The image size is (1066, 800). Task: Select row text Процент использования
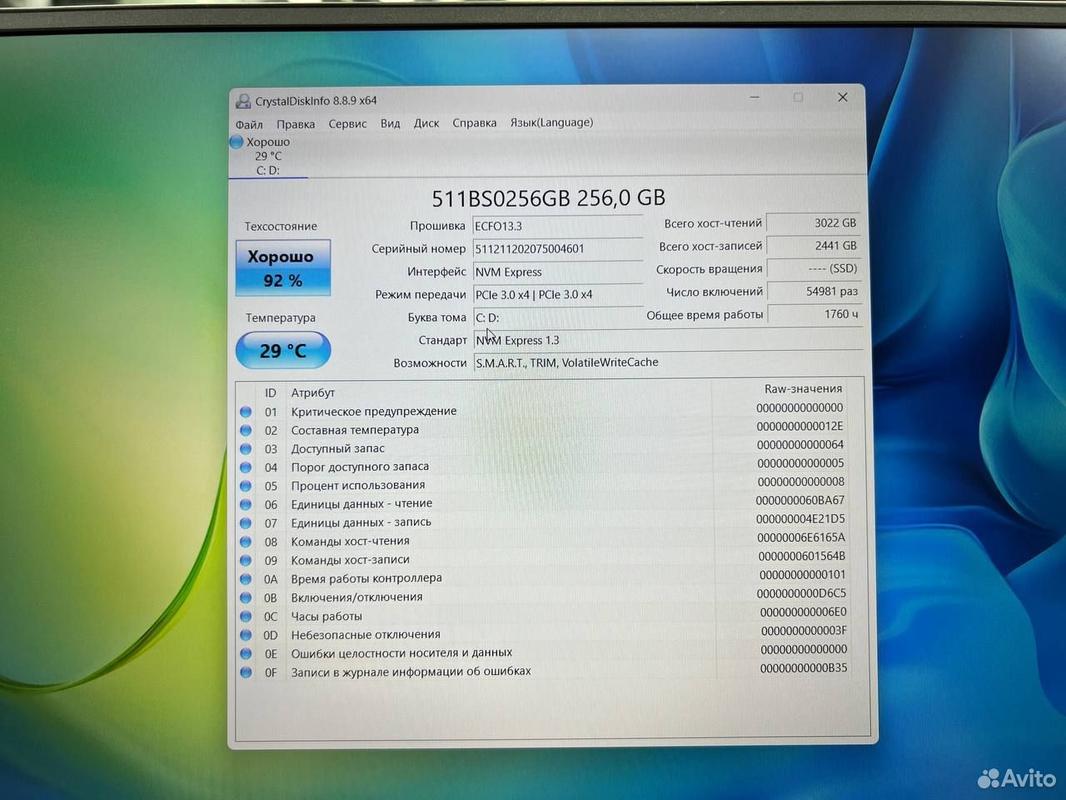point(358,485)
